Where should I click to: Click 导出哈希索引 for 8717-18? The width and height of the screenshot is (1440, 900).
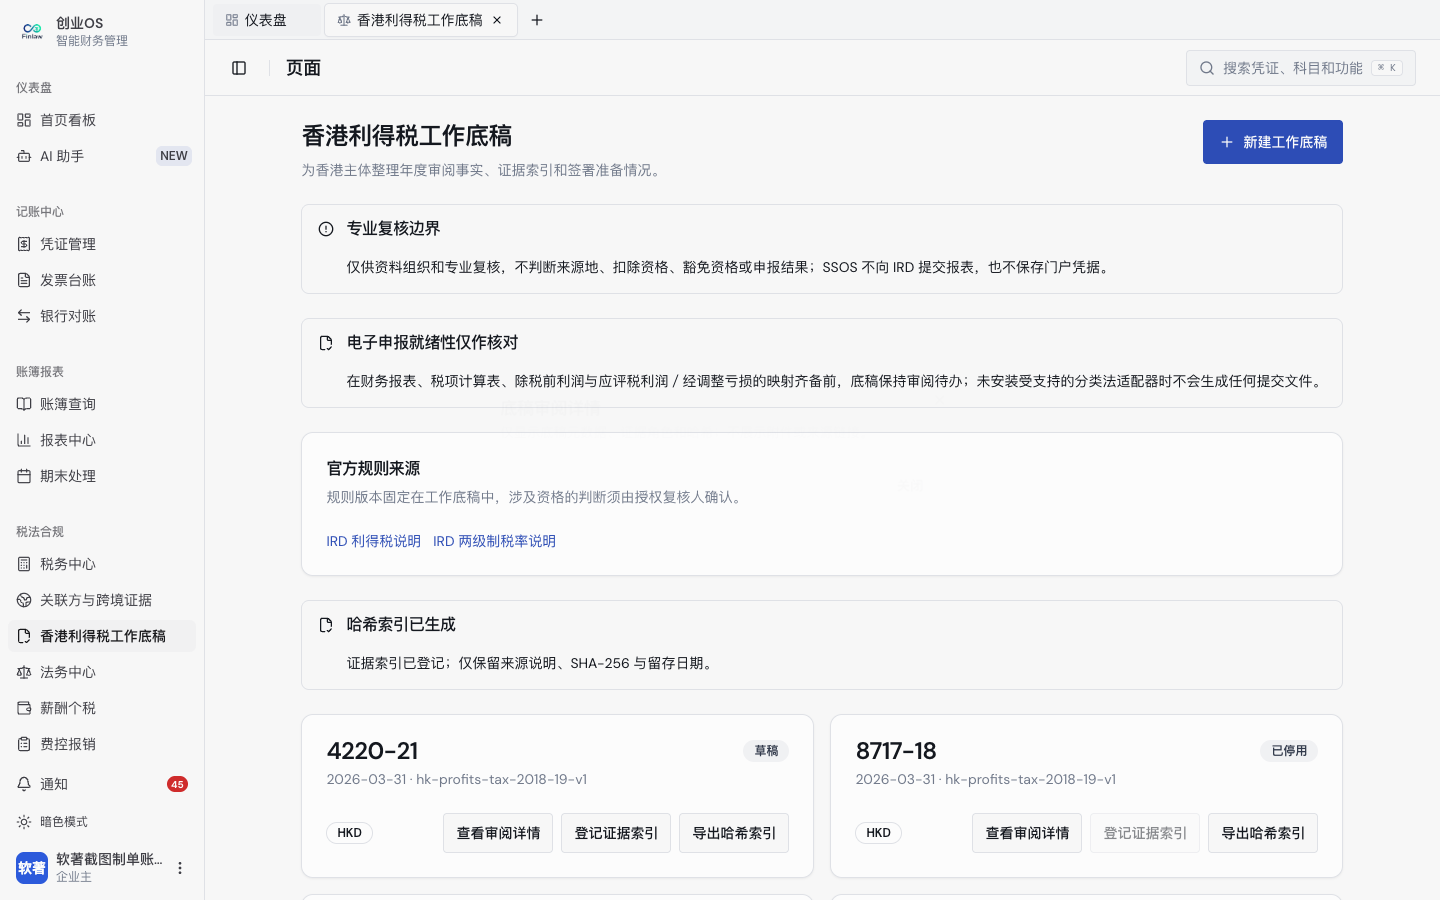[1263, 833]
